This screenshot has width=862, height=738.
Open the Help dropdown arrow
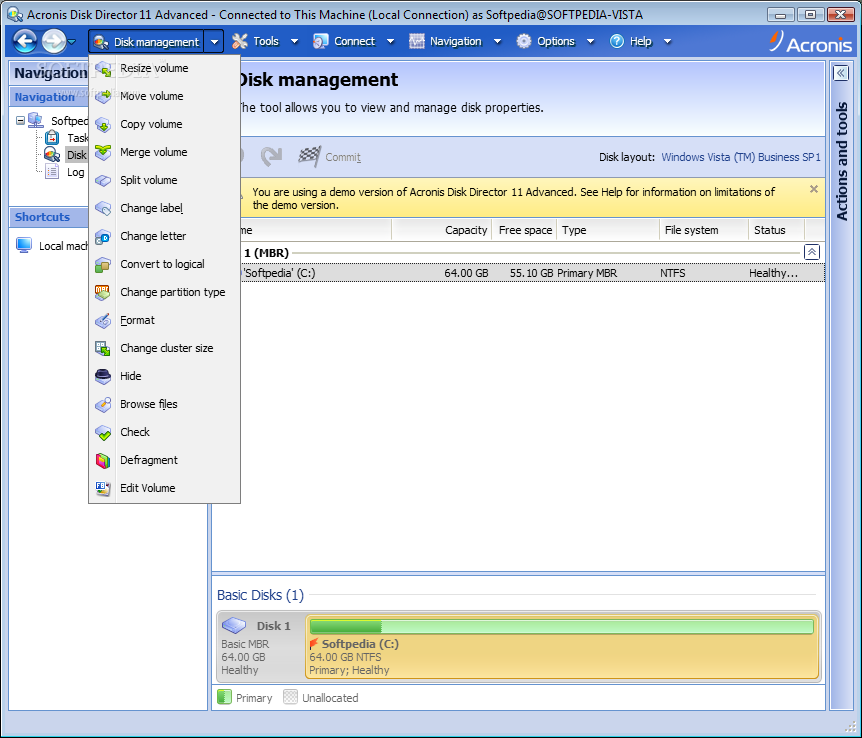pos(667,41)
